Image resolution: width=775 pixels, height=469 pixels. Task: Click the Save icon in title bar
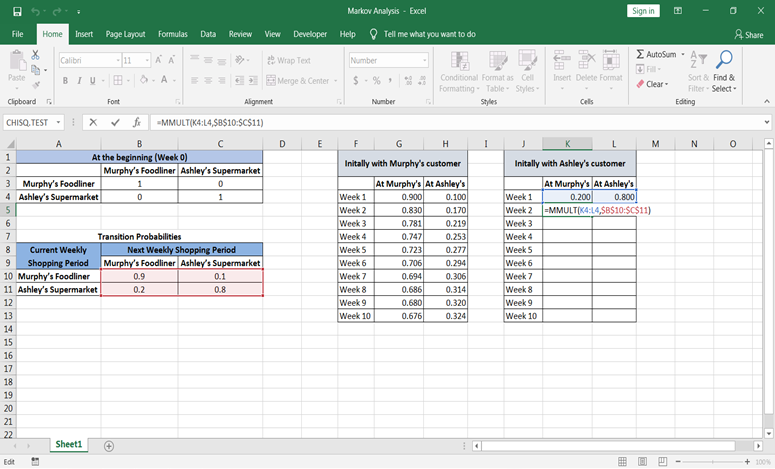click(17, 11)
